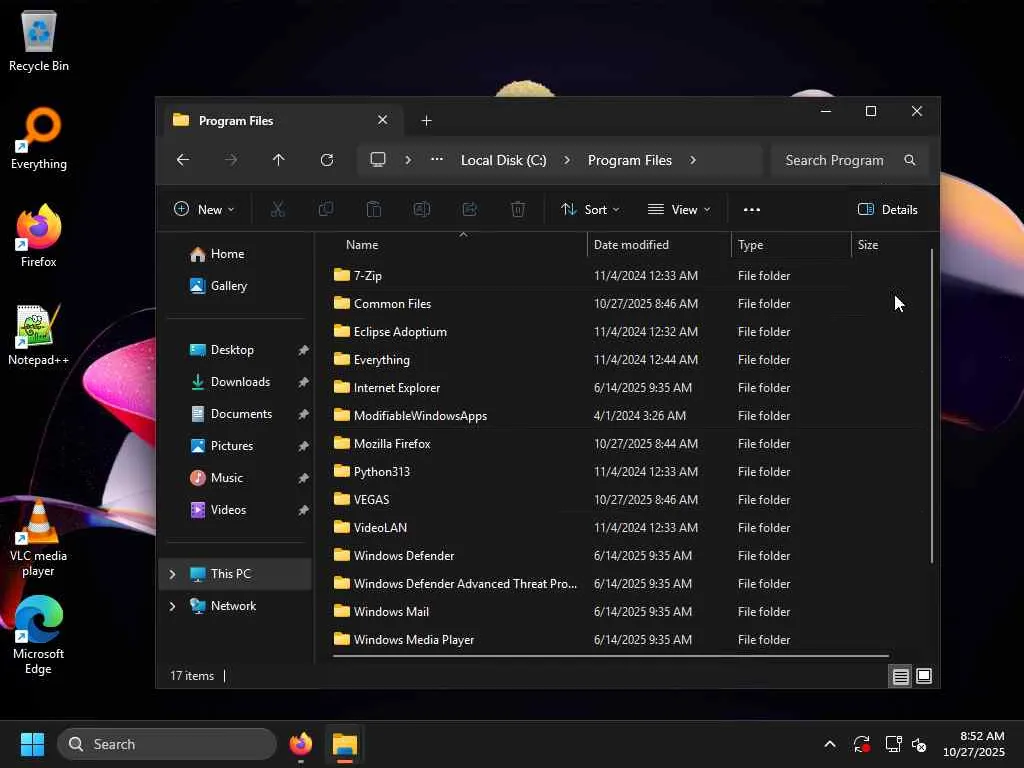Go forward with the right arrow

[231, 160]
